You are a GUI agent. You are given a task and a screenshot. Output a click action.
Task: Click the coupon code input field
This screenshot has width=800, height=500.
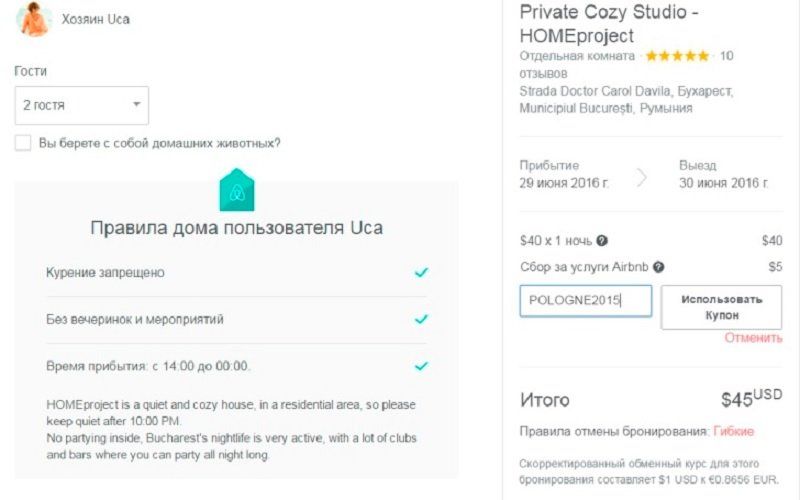(x=585, y=301)
